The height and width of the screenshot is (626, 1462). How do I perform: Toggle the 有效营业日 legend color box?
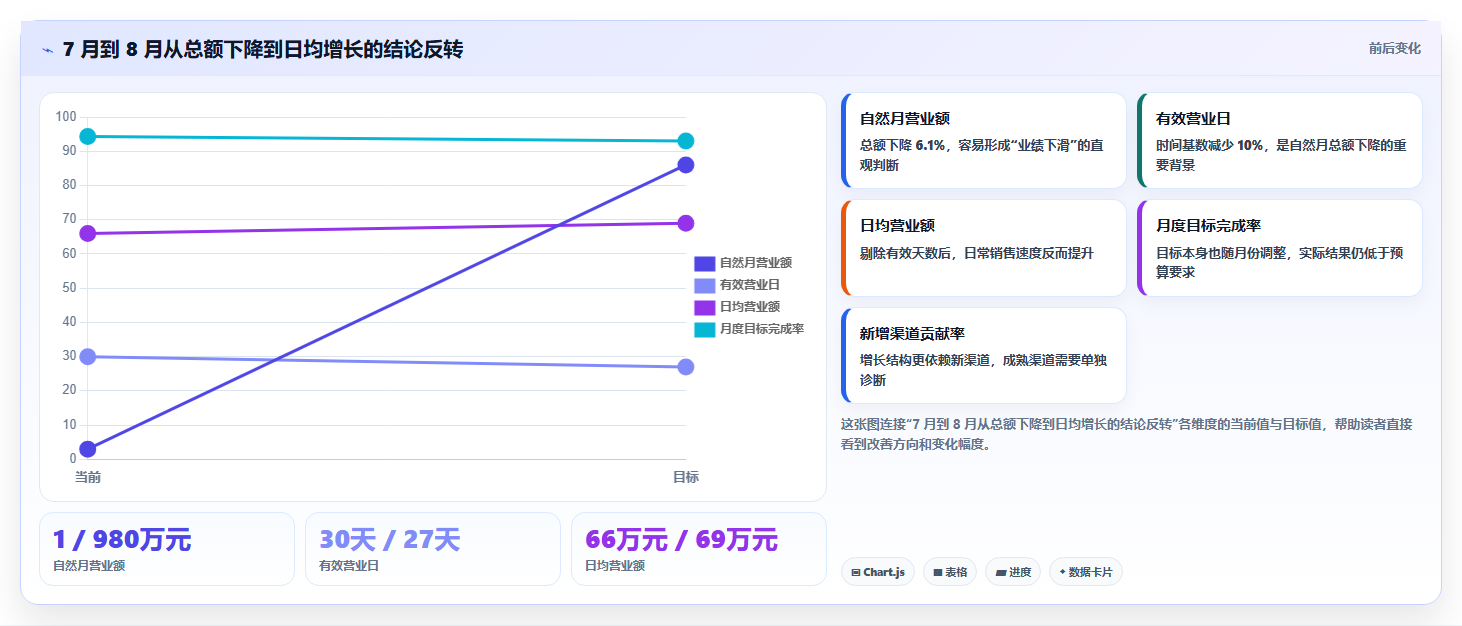pos(705,285)
